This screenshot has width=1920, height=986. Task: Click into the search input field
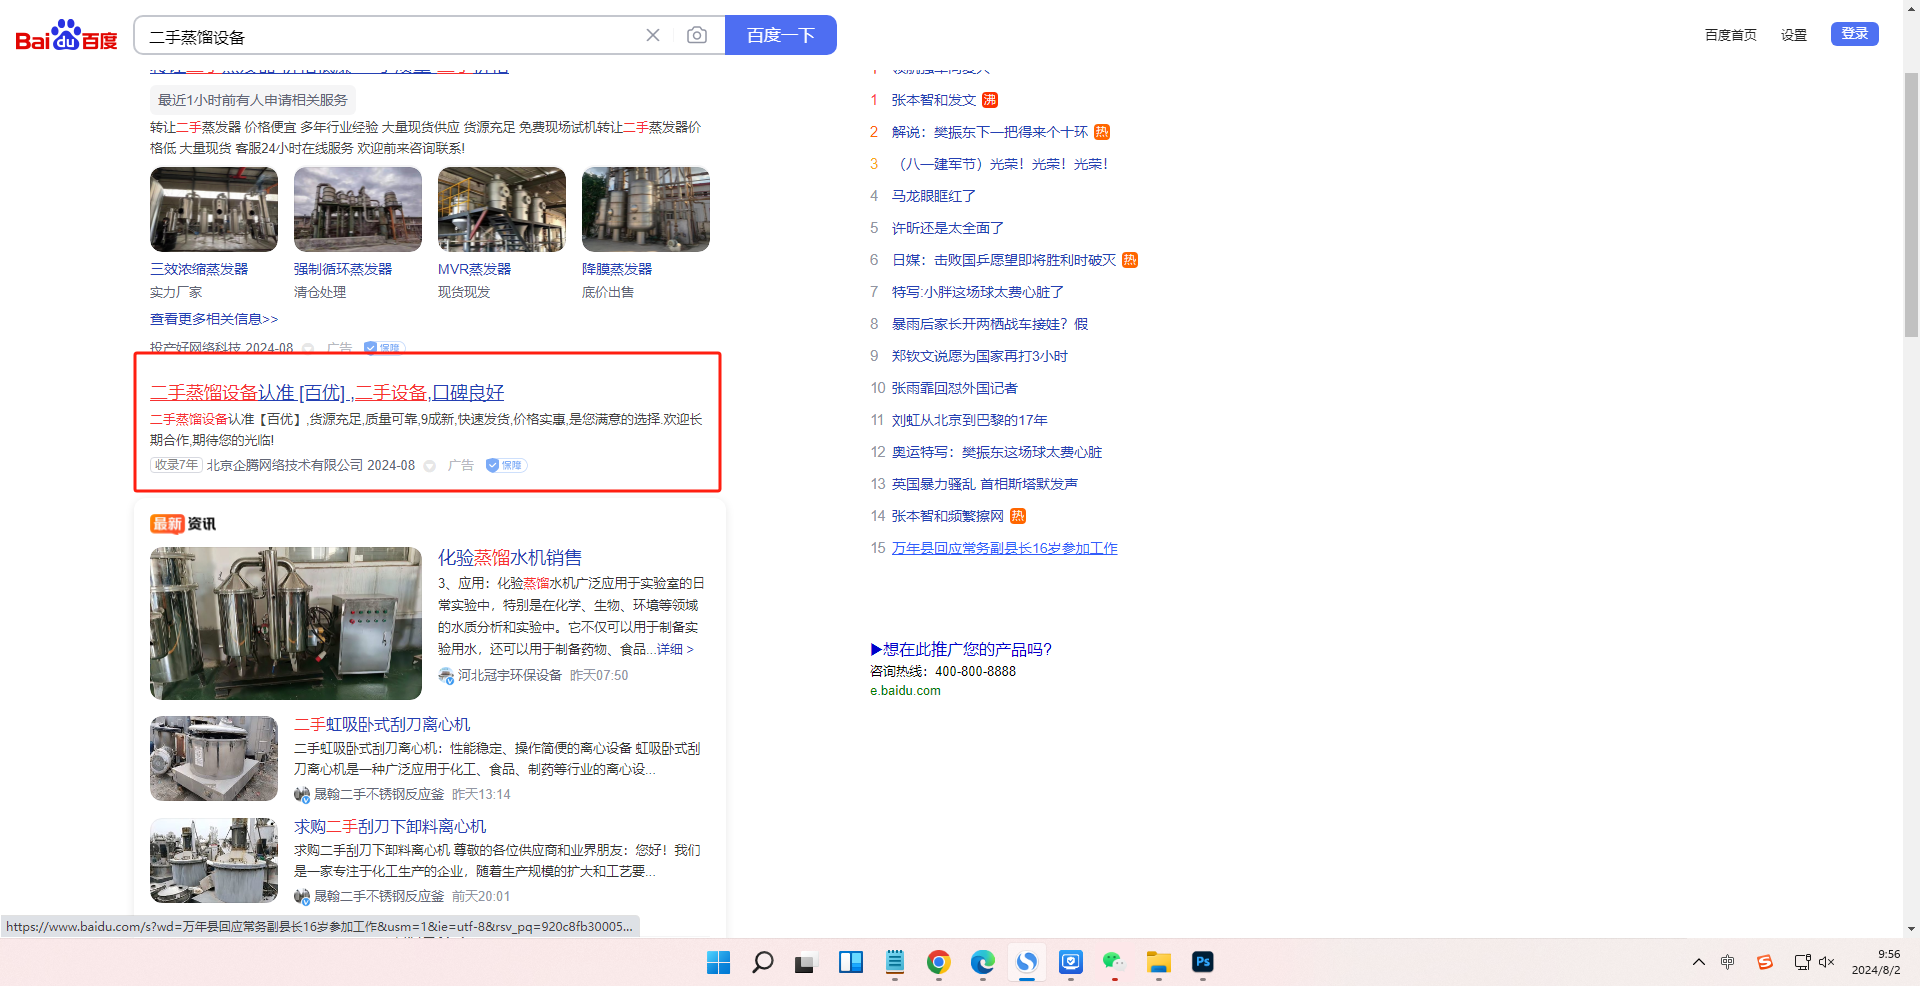click(x=390, y=37)
